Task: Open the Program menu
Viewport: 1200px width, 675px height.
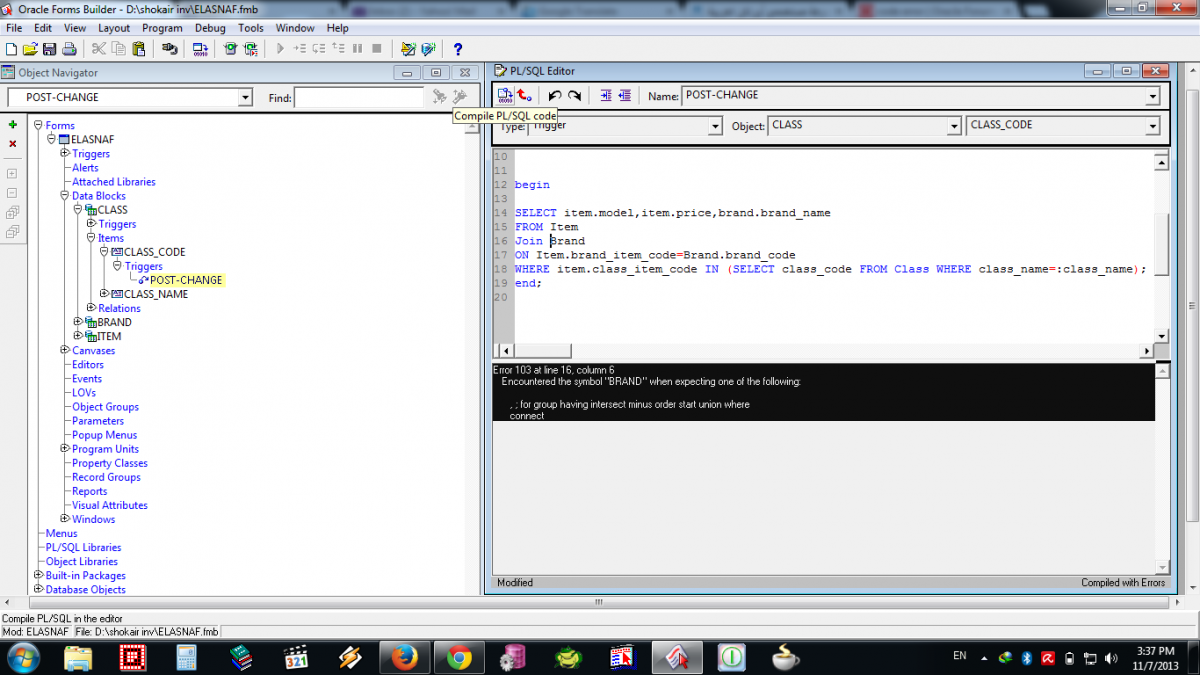Action: pyautogui.click(x=162, y=28)
